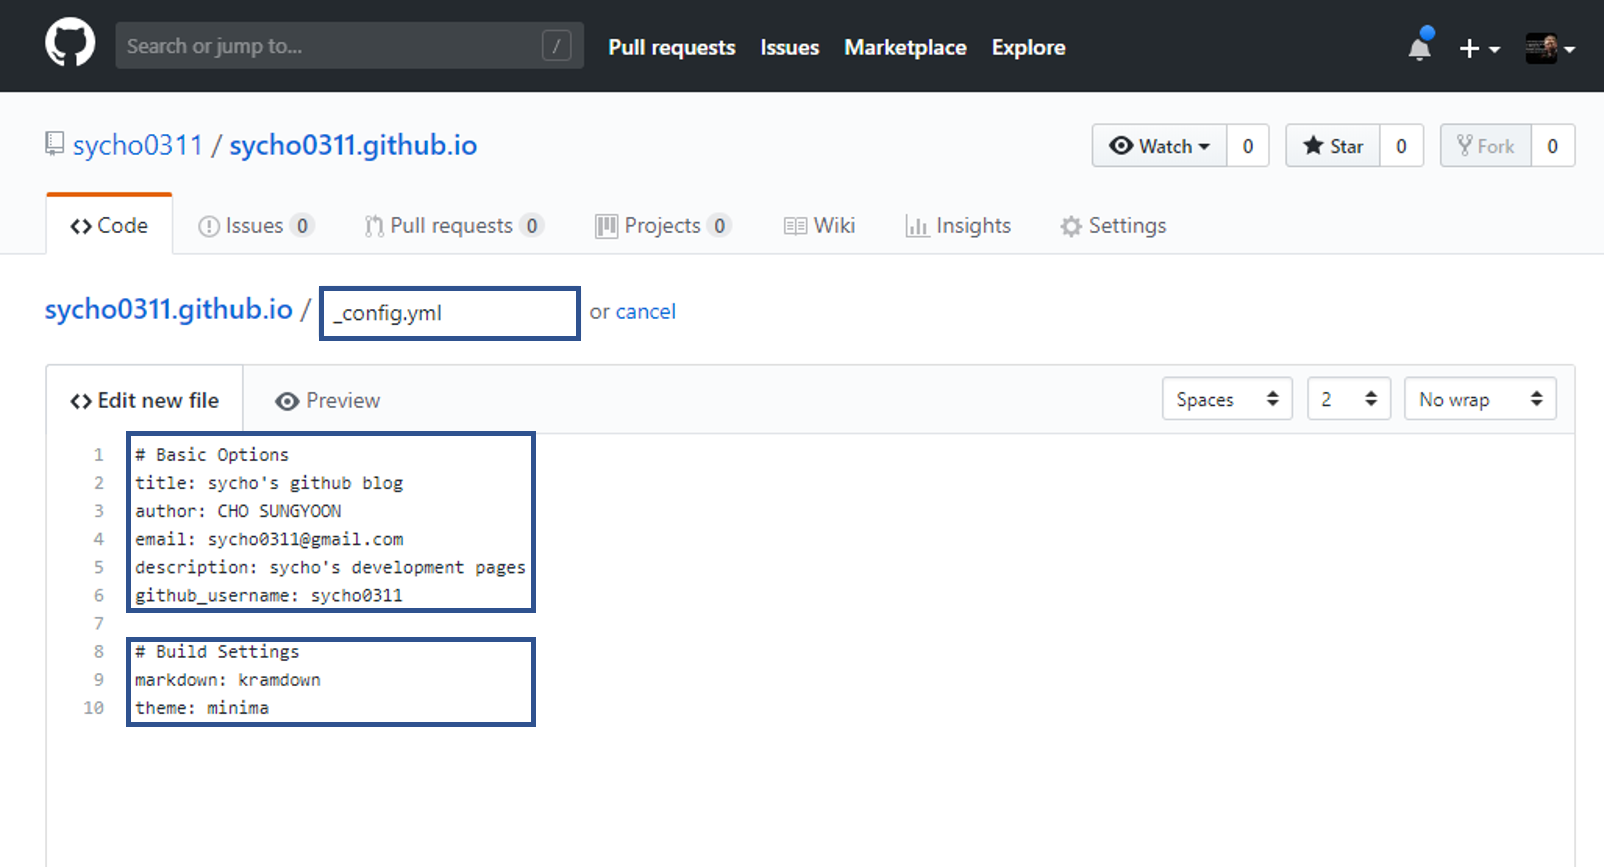Open the notifications bell
This screenshot has height=867, width=1604.
pos(1420,46)
